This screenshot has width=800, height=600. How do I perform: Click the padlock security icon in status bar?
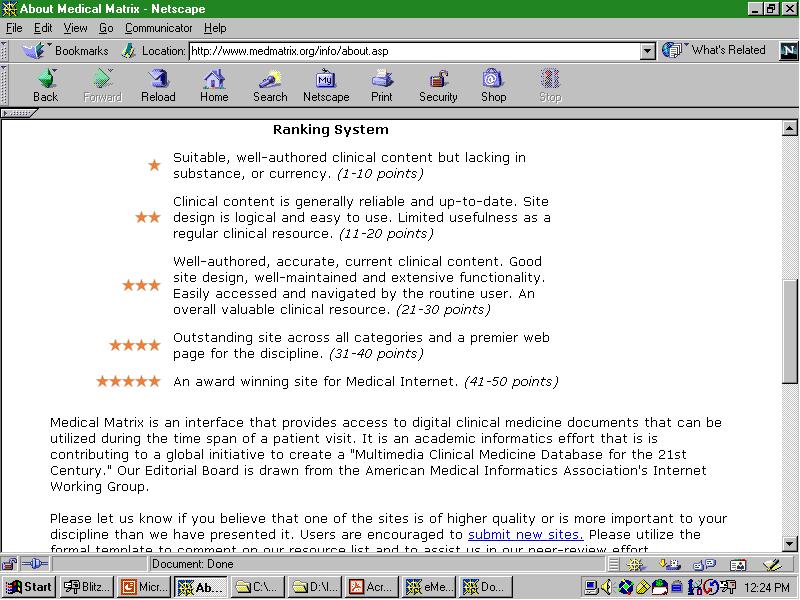9,564
